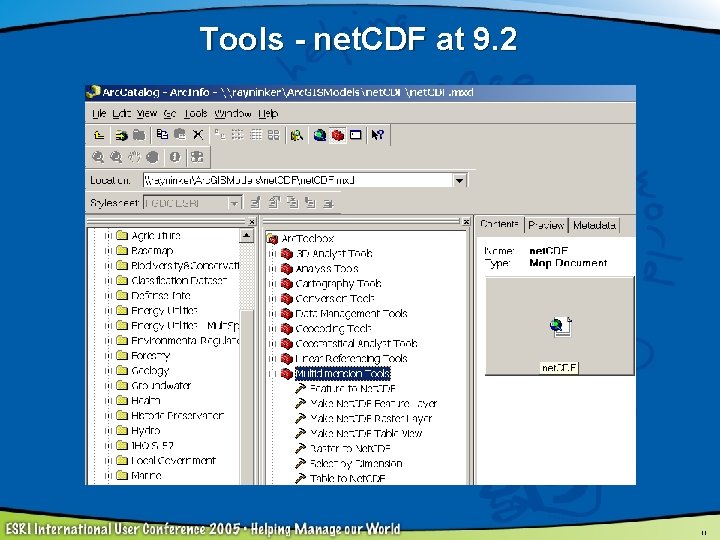This screenshot has width=720, height=540.
Task: Close the ArcToolbox panel
Action: tap(466, 222)
